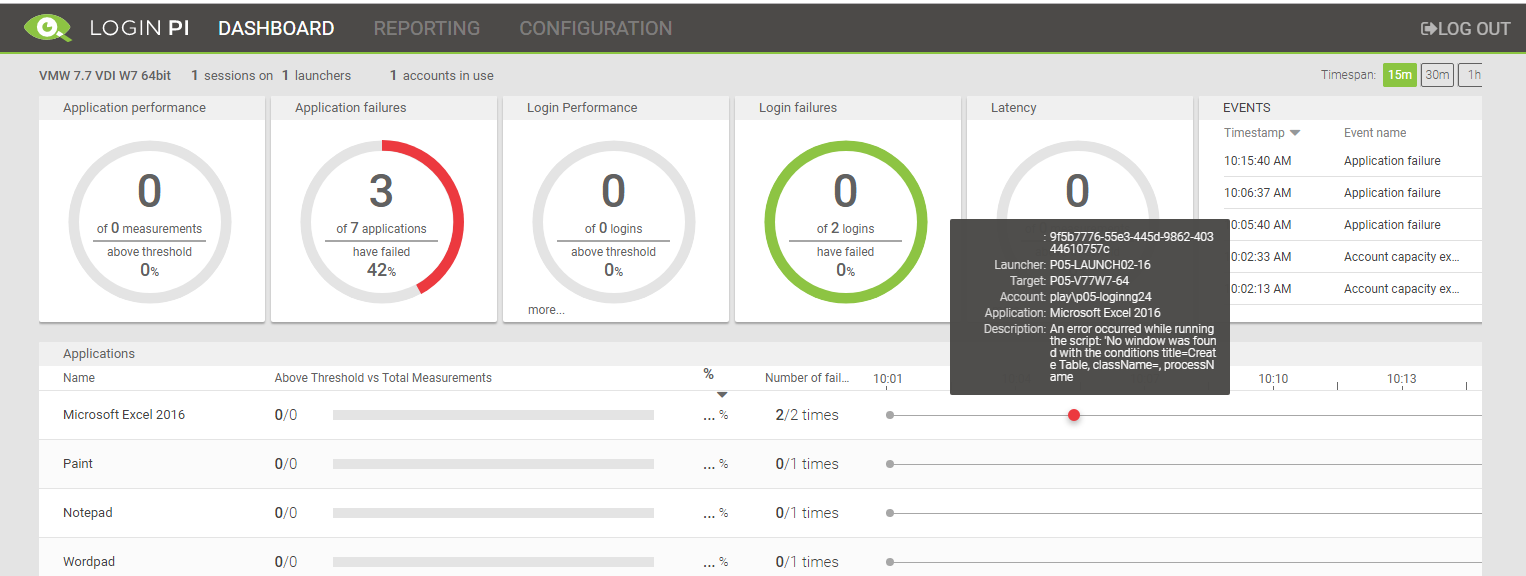Select the 1h timespan
The width and height of the screenshot is (1526, 576).
1470,75
